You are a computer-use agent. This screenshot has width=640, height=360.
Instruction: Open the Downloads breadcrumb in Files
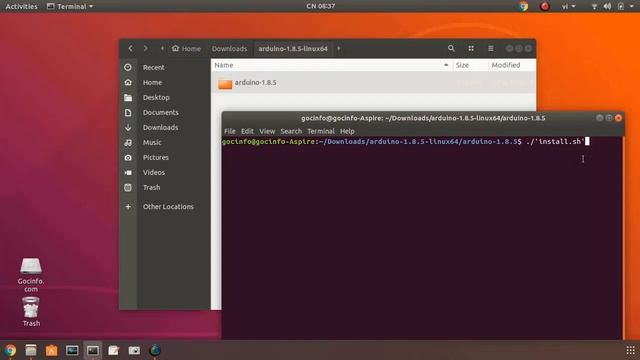tap(229, 49)
